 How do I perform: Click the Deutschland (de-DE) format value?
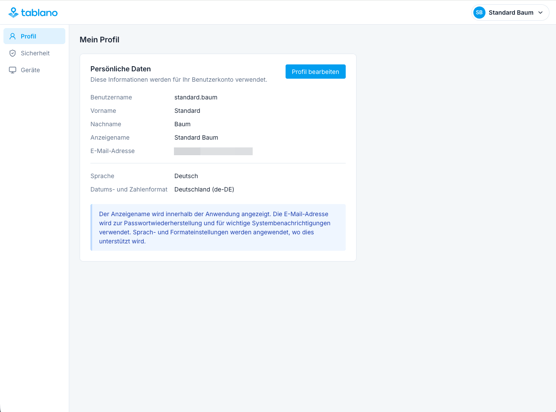pyautogui.click(x=204, y=189)
